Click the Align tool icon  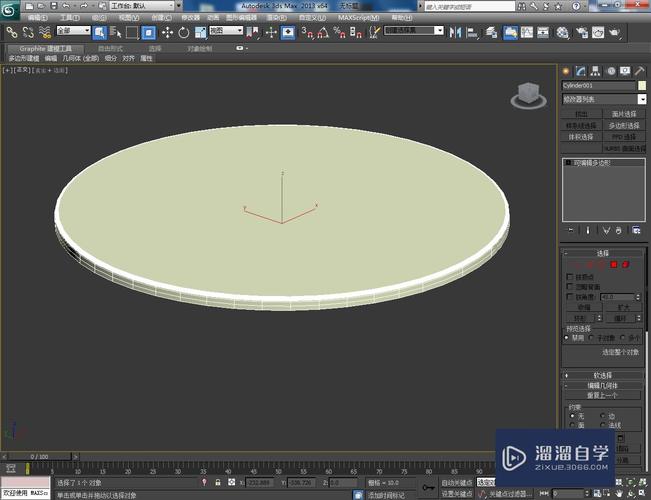[x=472, y=32]
